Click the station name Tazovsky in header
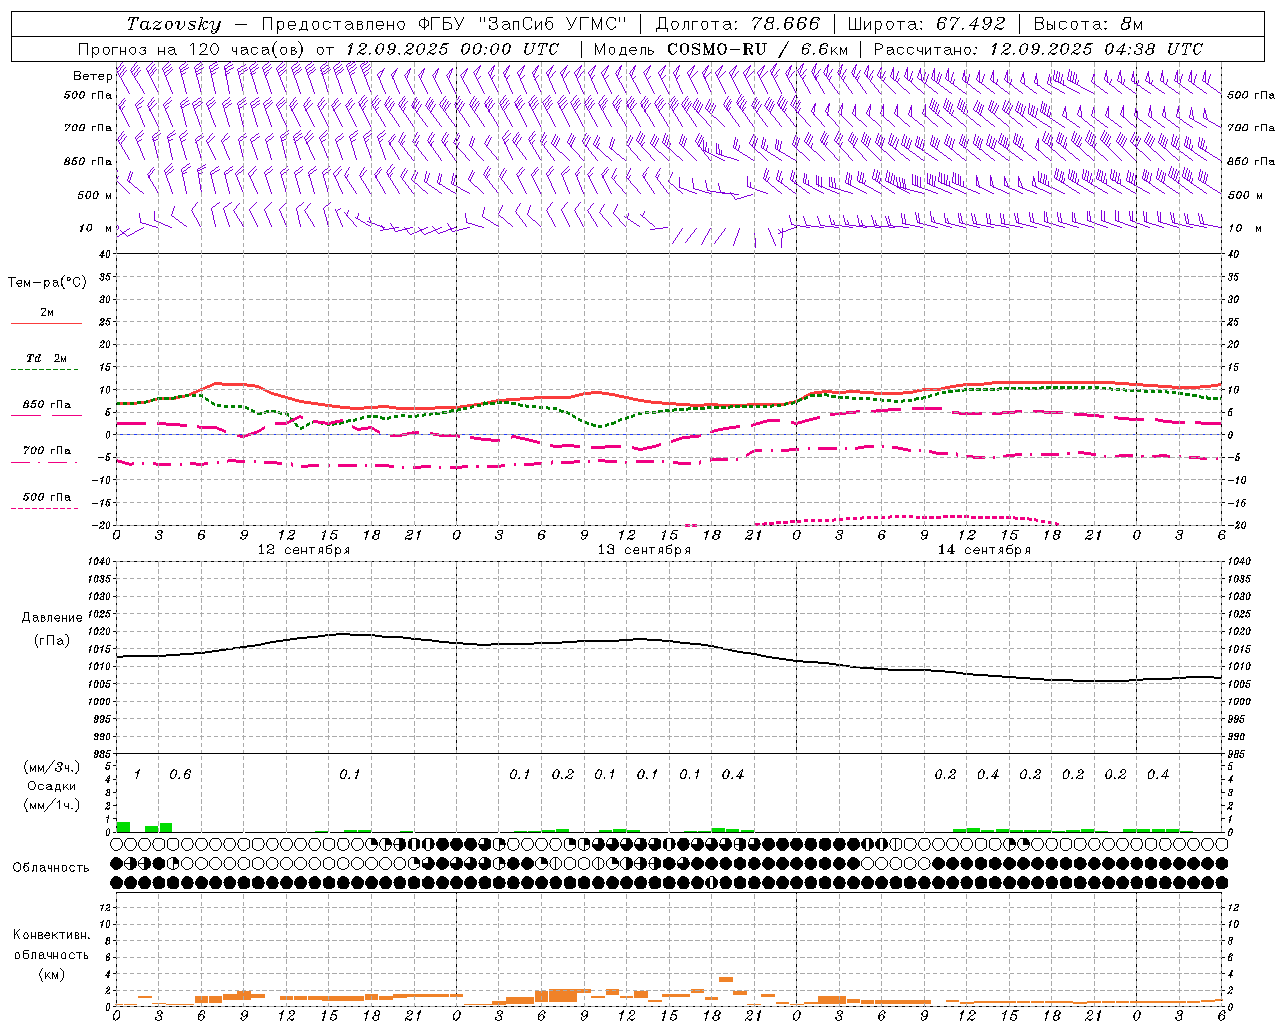The height and width of the screenshot is (1024, 1280). click(x=173, y=24)
